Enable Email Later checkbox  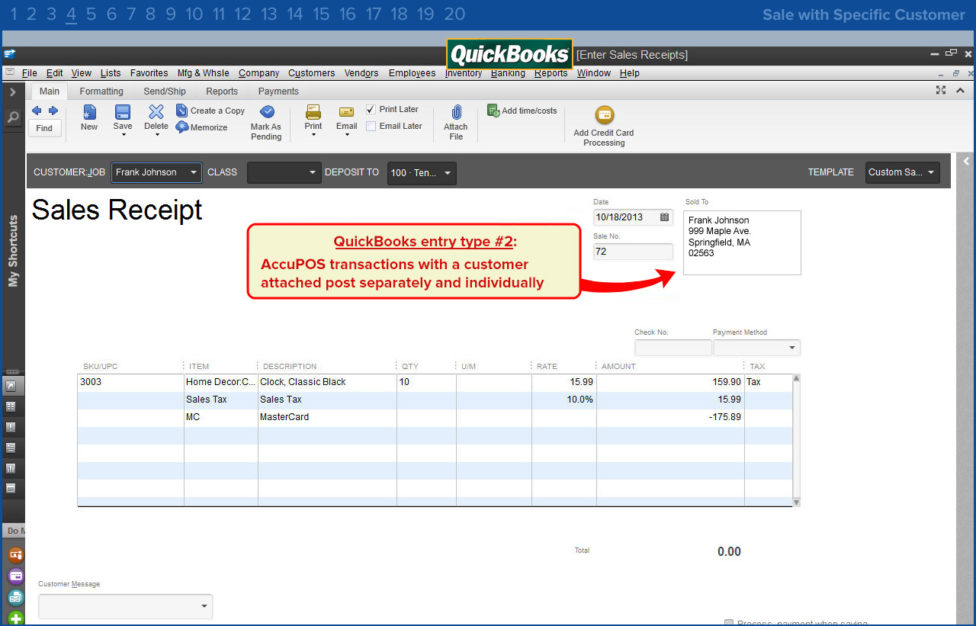(x=371, y=126)
